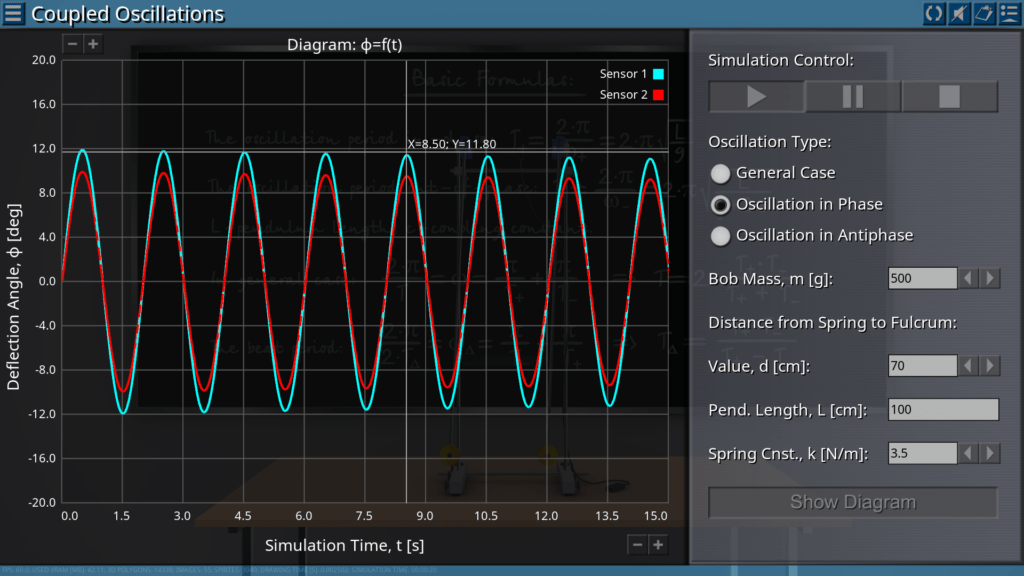Toggle the muted speaker sound icon
The image size is (1024, 576).
click(959, 14)
